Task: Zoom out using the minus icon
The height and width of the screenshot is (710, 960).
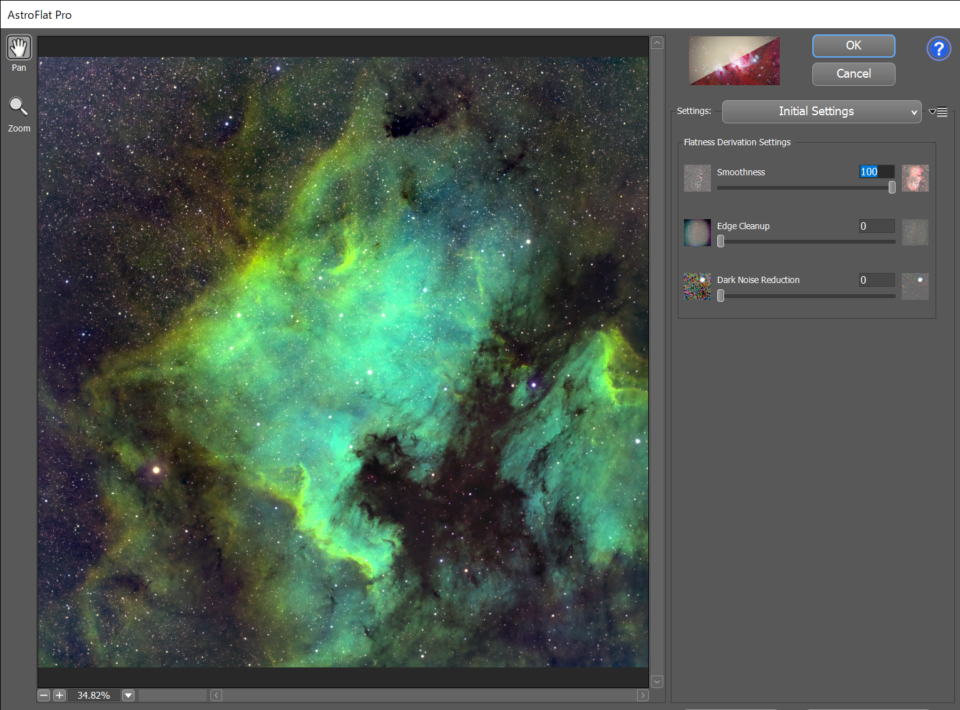Action: (44, 694)
